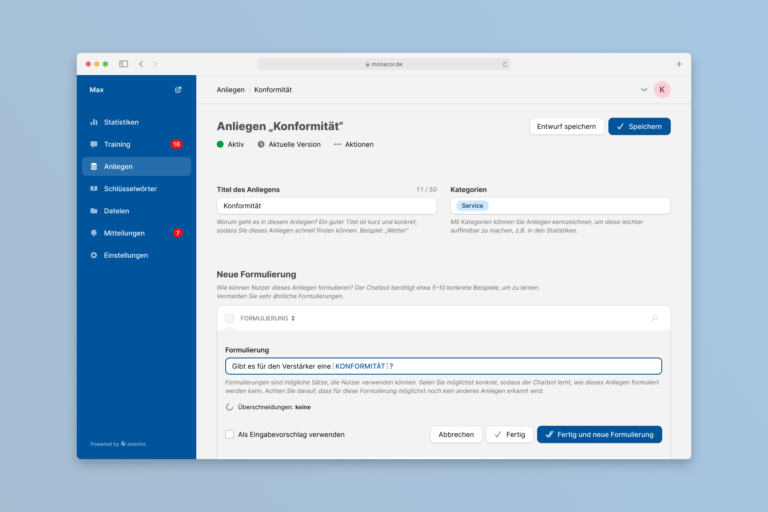The image size is (768, 512).
Task: Click the Dateien folder icon
Action: 94,211
